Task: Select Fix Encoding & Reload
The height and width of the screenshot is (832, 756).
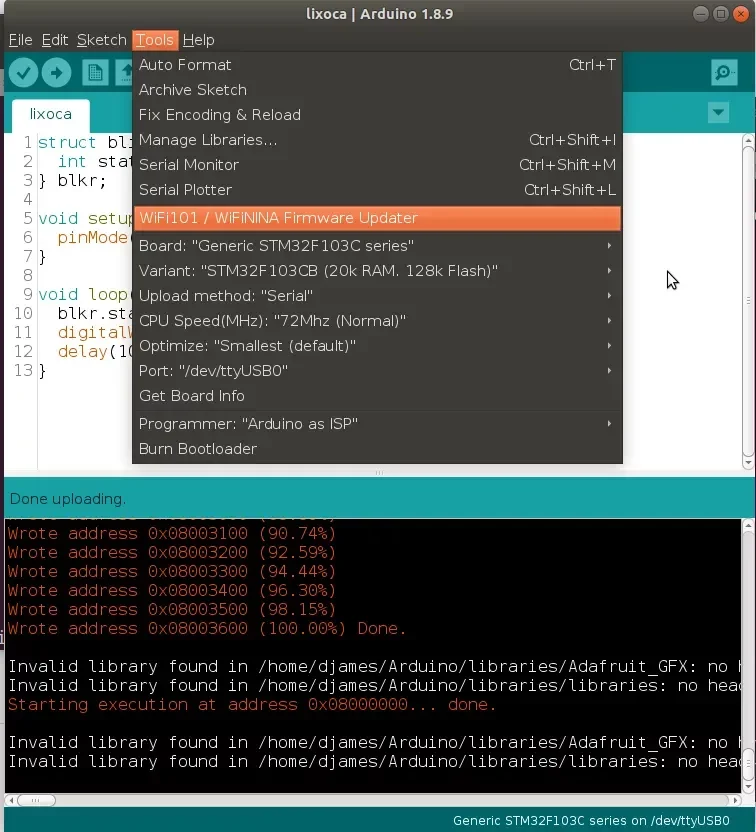Action: tap(377, 115)
